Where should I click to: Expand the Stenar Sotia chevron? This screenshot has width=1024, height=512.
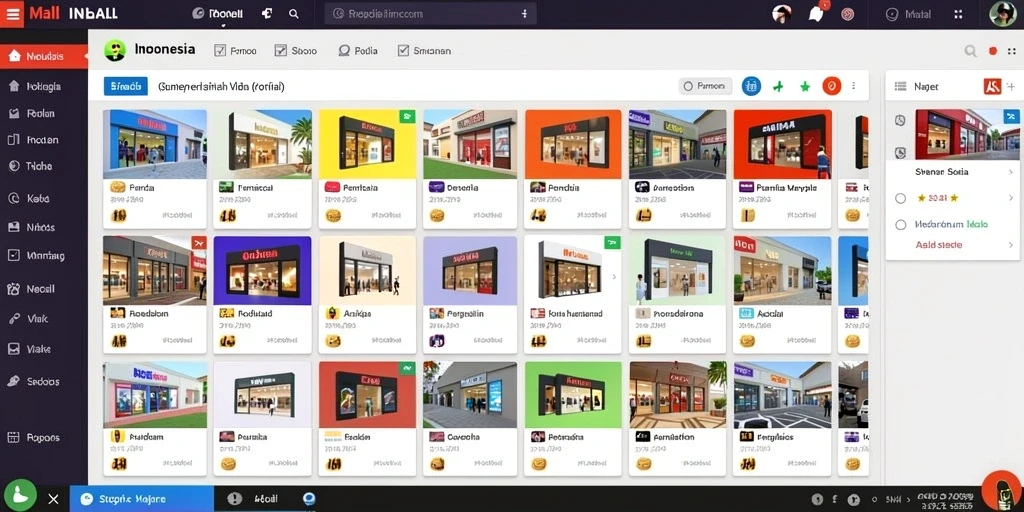pos(1010,172)
